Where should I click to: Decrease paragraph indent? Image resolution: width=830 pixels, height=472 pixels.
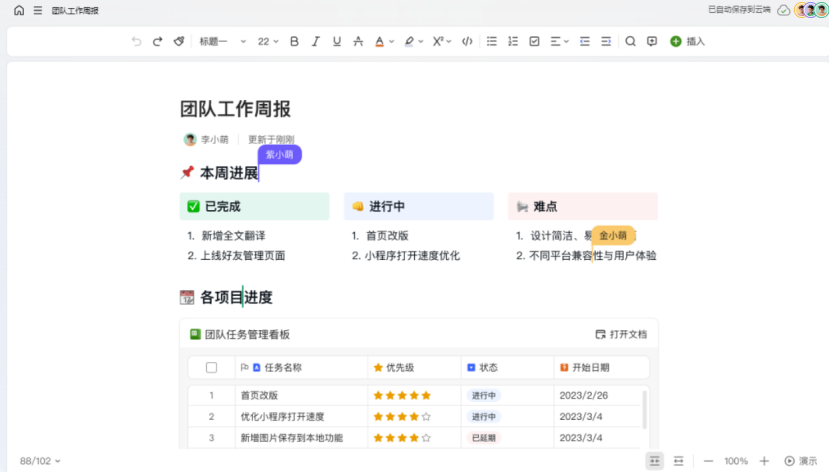click(585, 41)
